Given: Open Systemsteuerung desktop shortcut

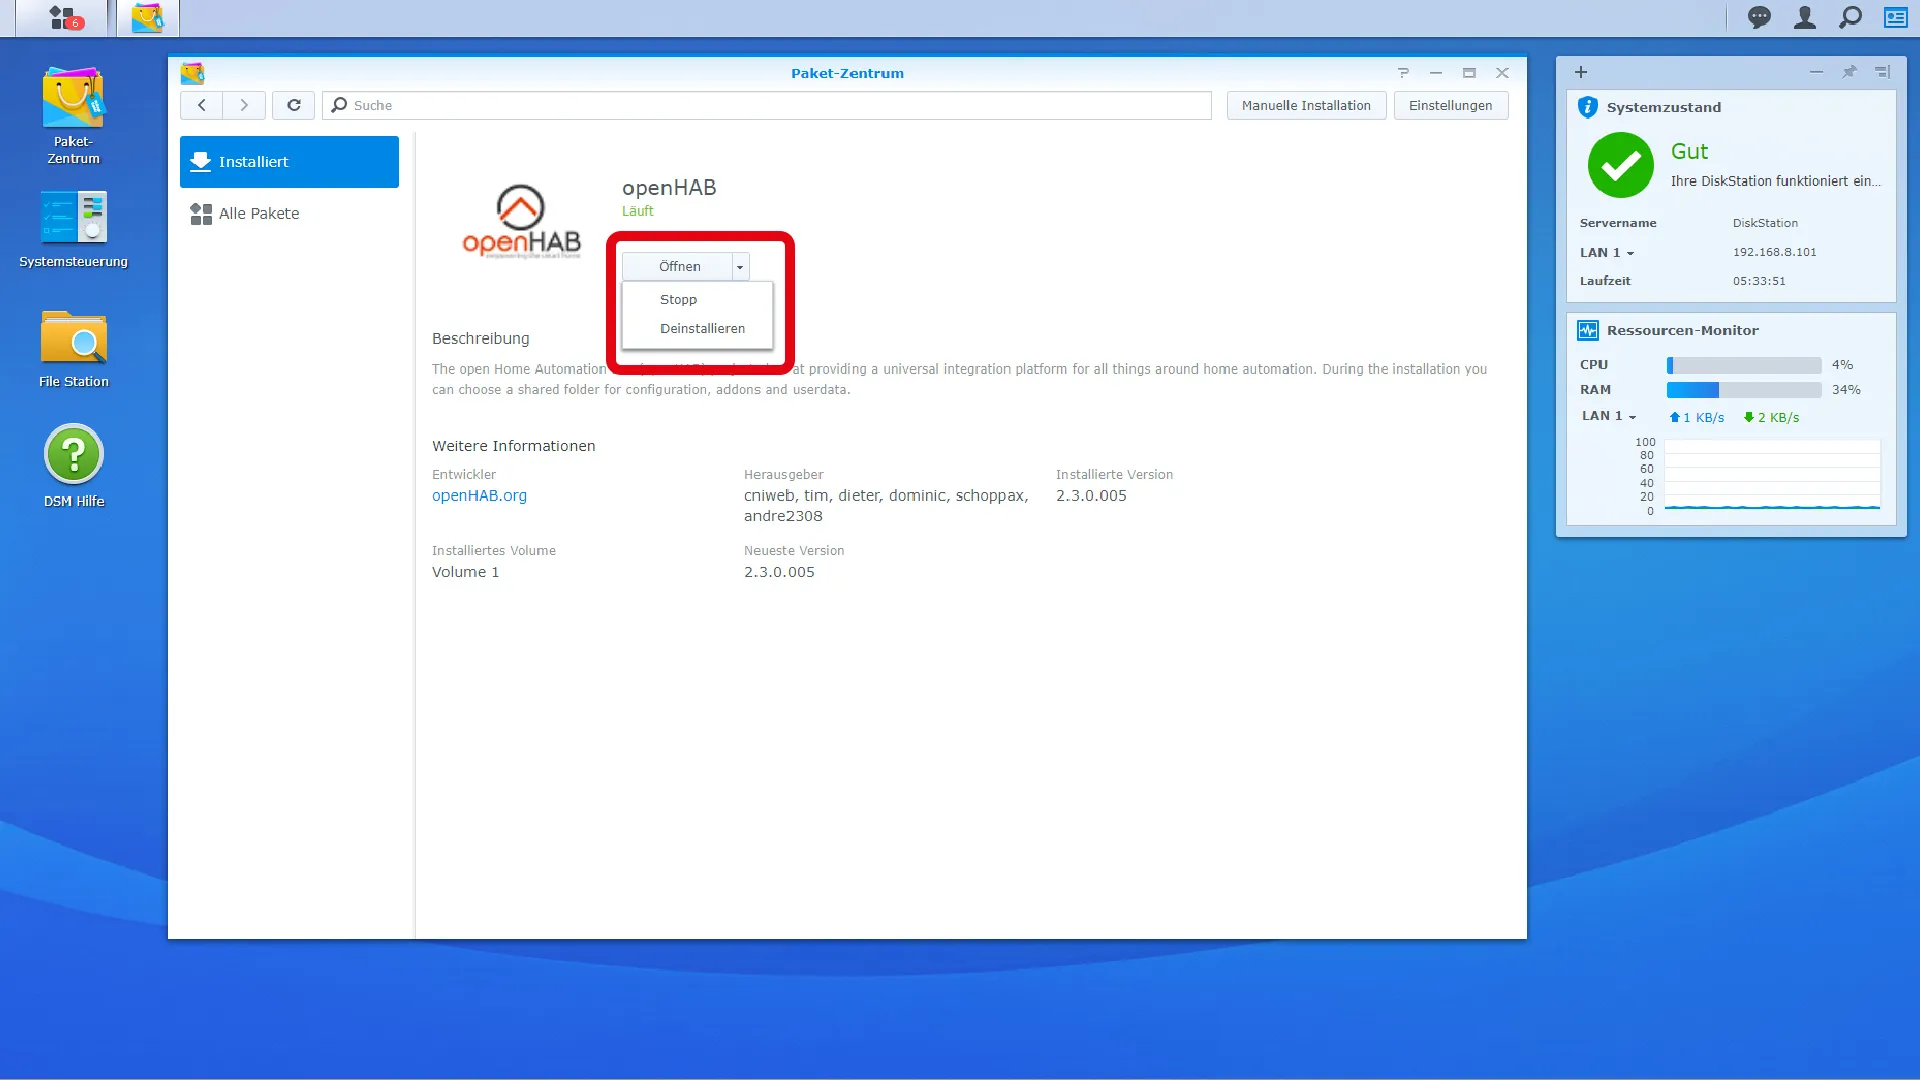Looking at the screenshot, I should point(73,229).
